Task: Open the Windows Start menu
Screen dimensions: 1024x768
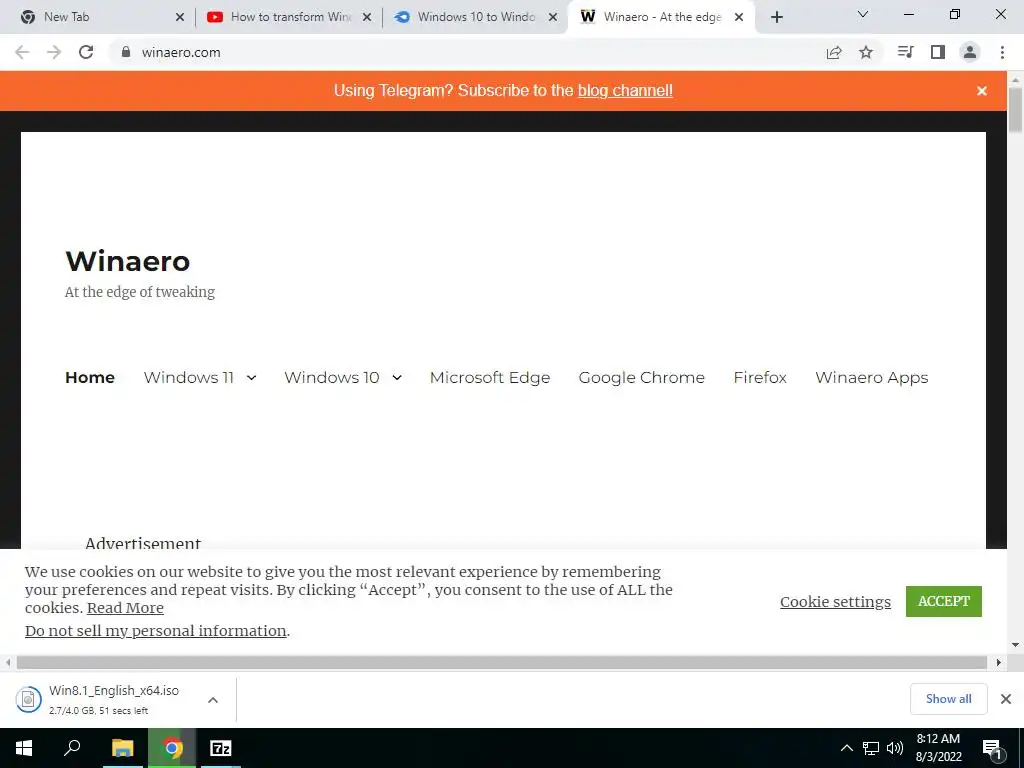Action: coord(24,748)
